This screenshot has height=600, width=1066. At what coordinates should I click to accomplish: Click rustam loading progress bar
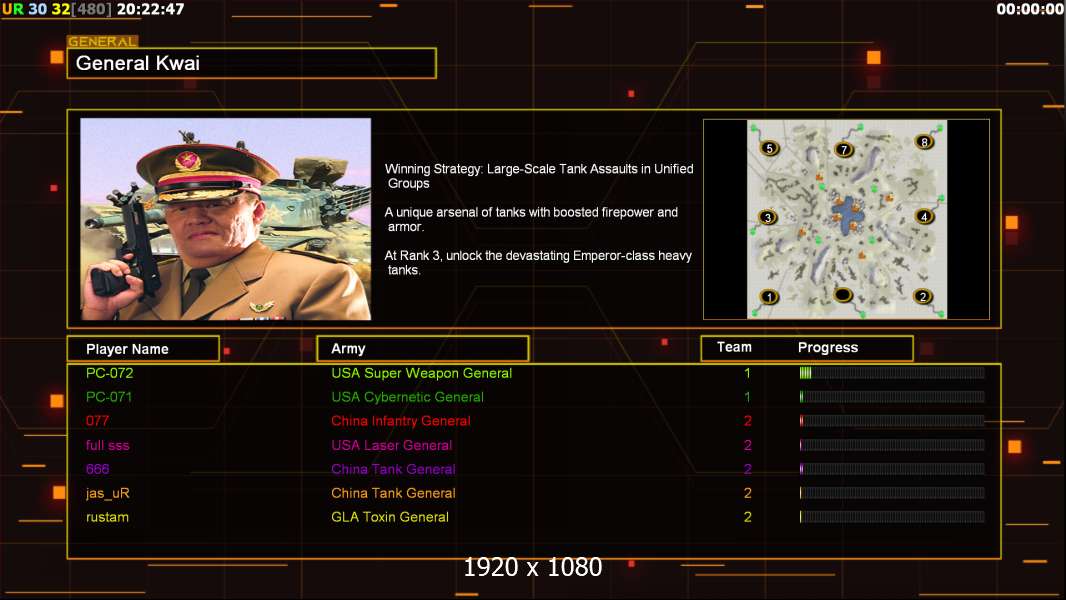[x=892, y=516]
